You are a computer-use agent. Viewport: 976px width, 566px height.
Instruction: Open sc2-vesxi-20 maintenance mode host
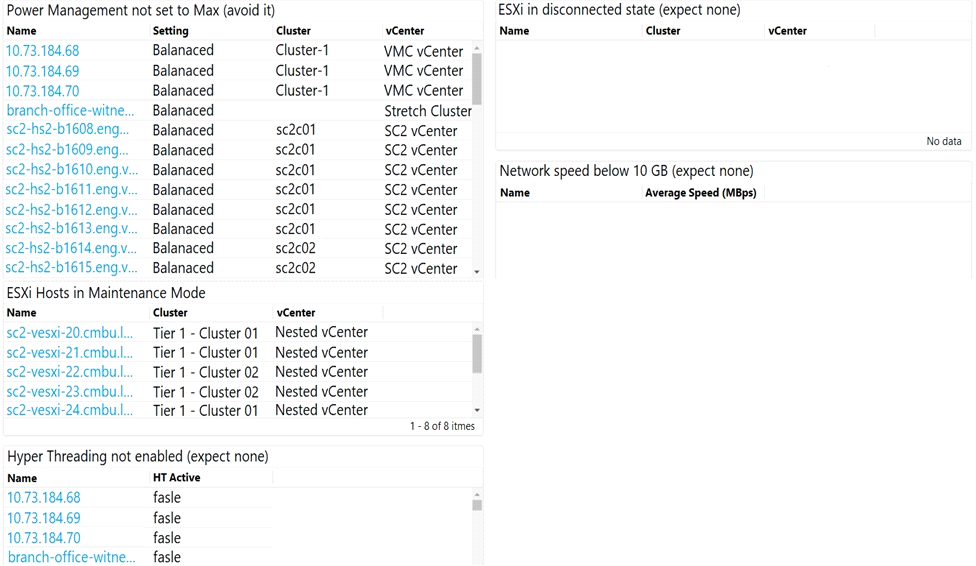click(x=69, y=333)
